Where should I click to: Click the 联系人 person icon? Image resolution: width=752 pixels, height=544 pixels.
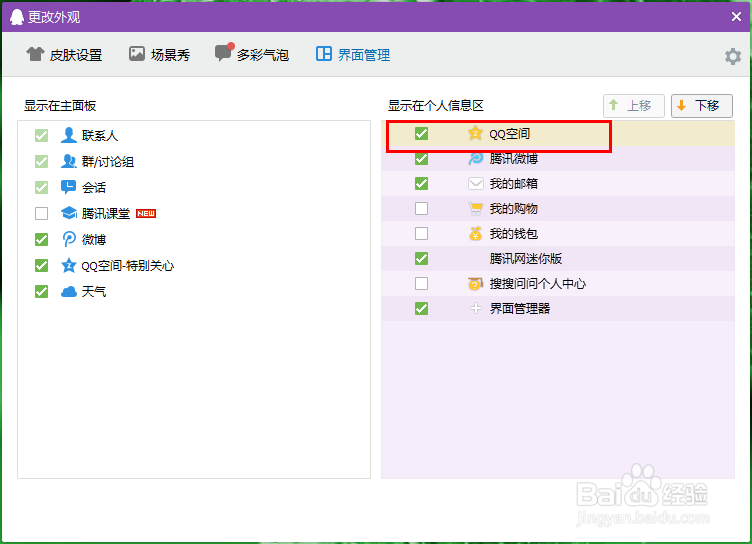click(69, 135)
